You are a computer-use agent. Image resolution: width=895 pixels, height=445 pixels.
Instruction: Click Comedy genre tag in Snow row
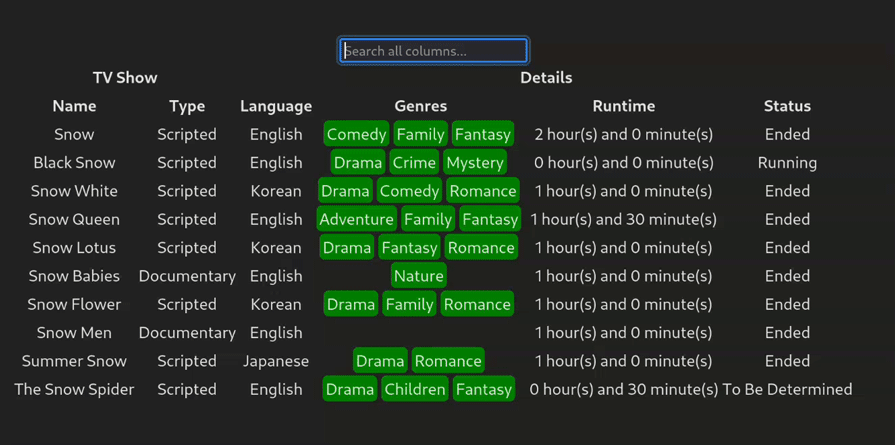point(357,135)
